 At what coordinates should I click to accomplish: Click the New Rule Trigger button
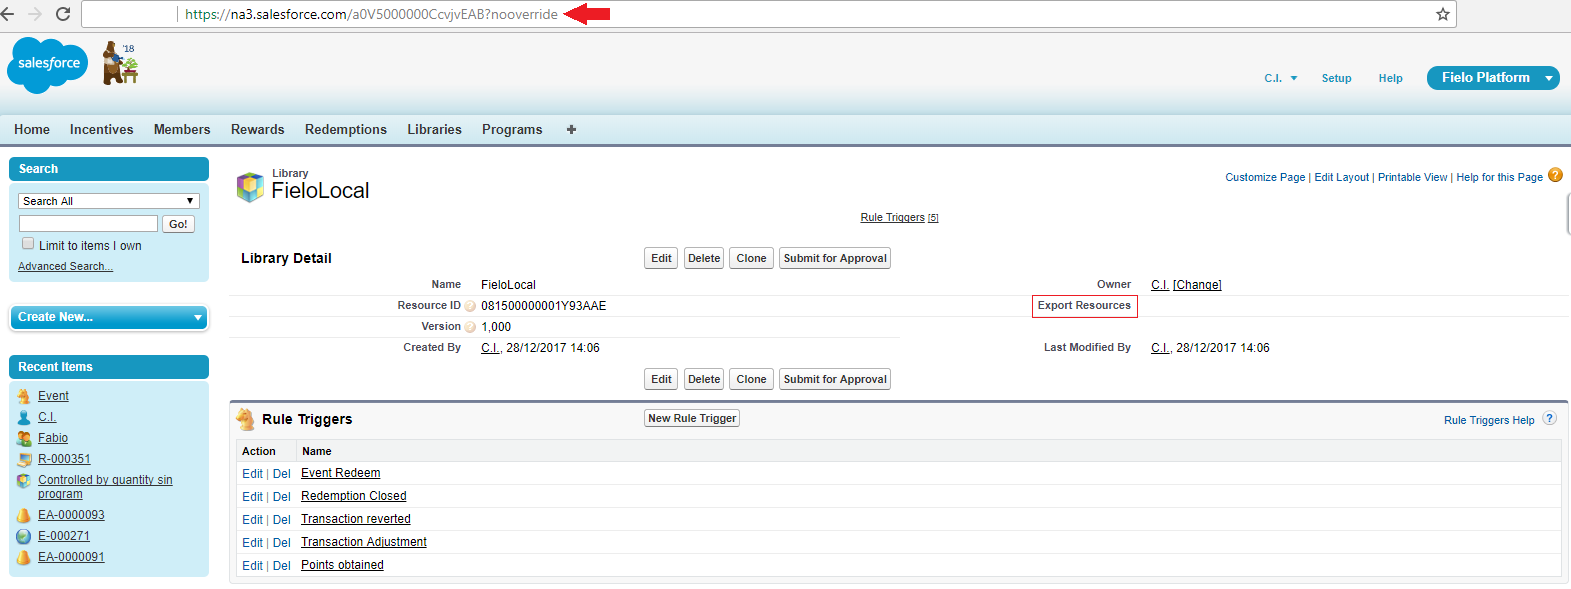point(692,418)
